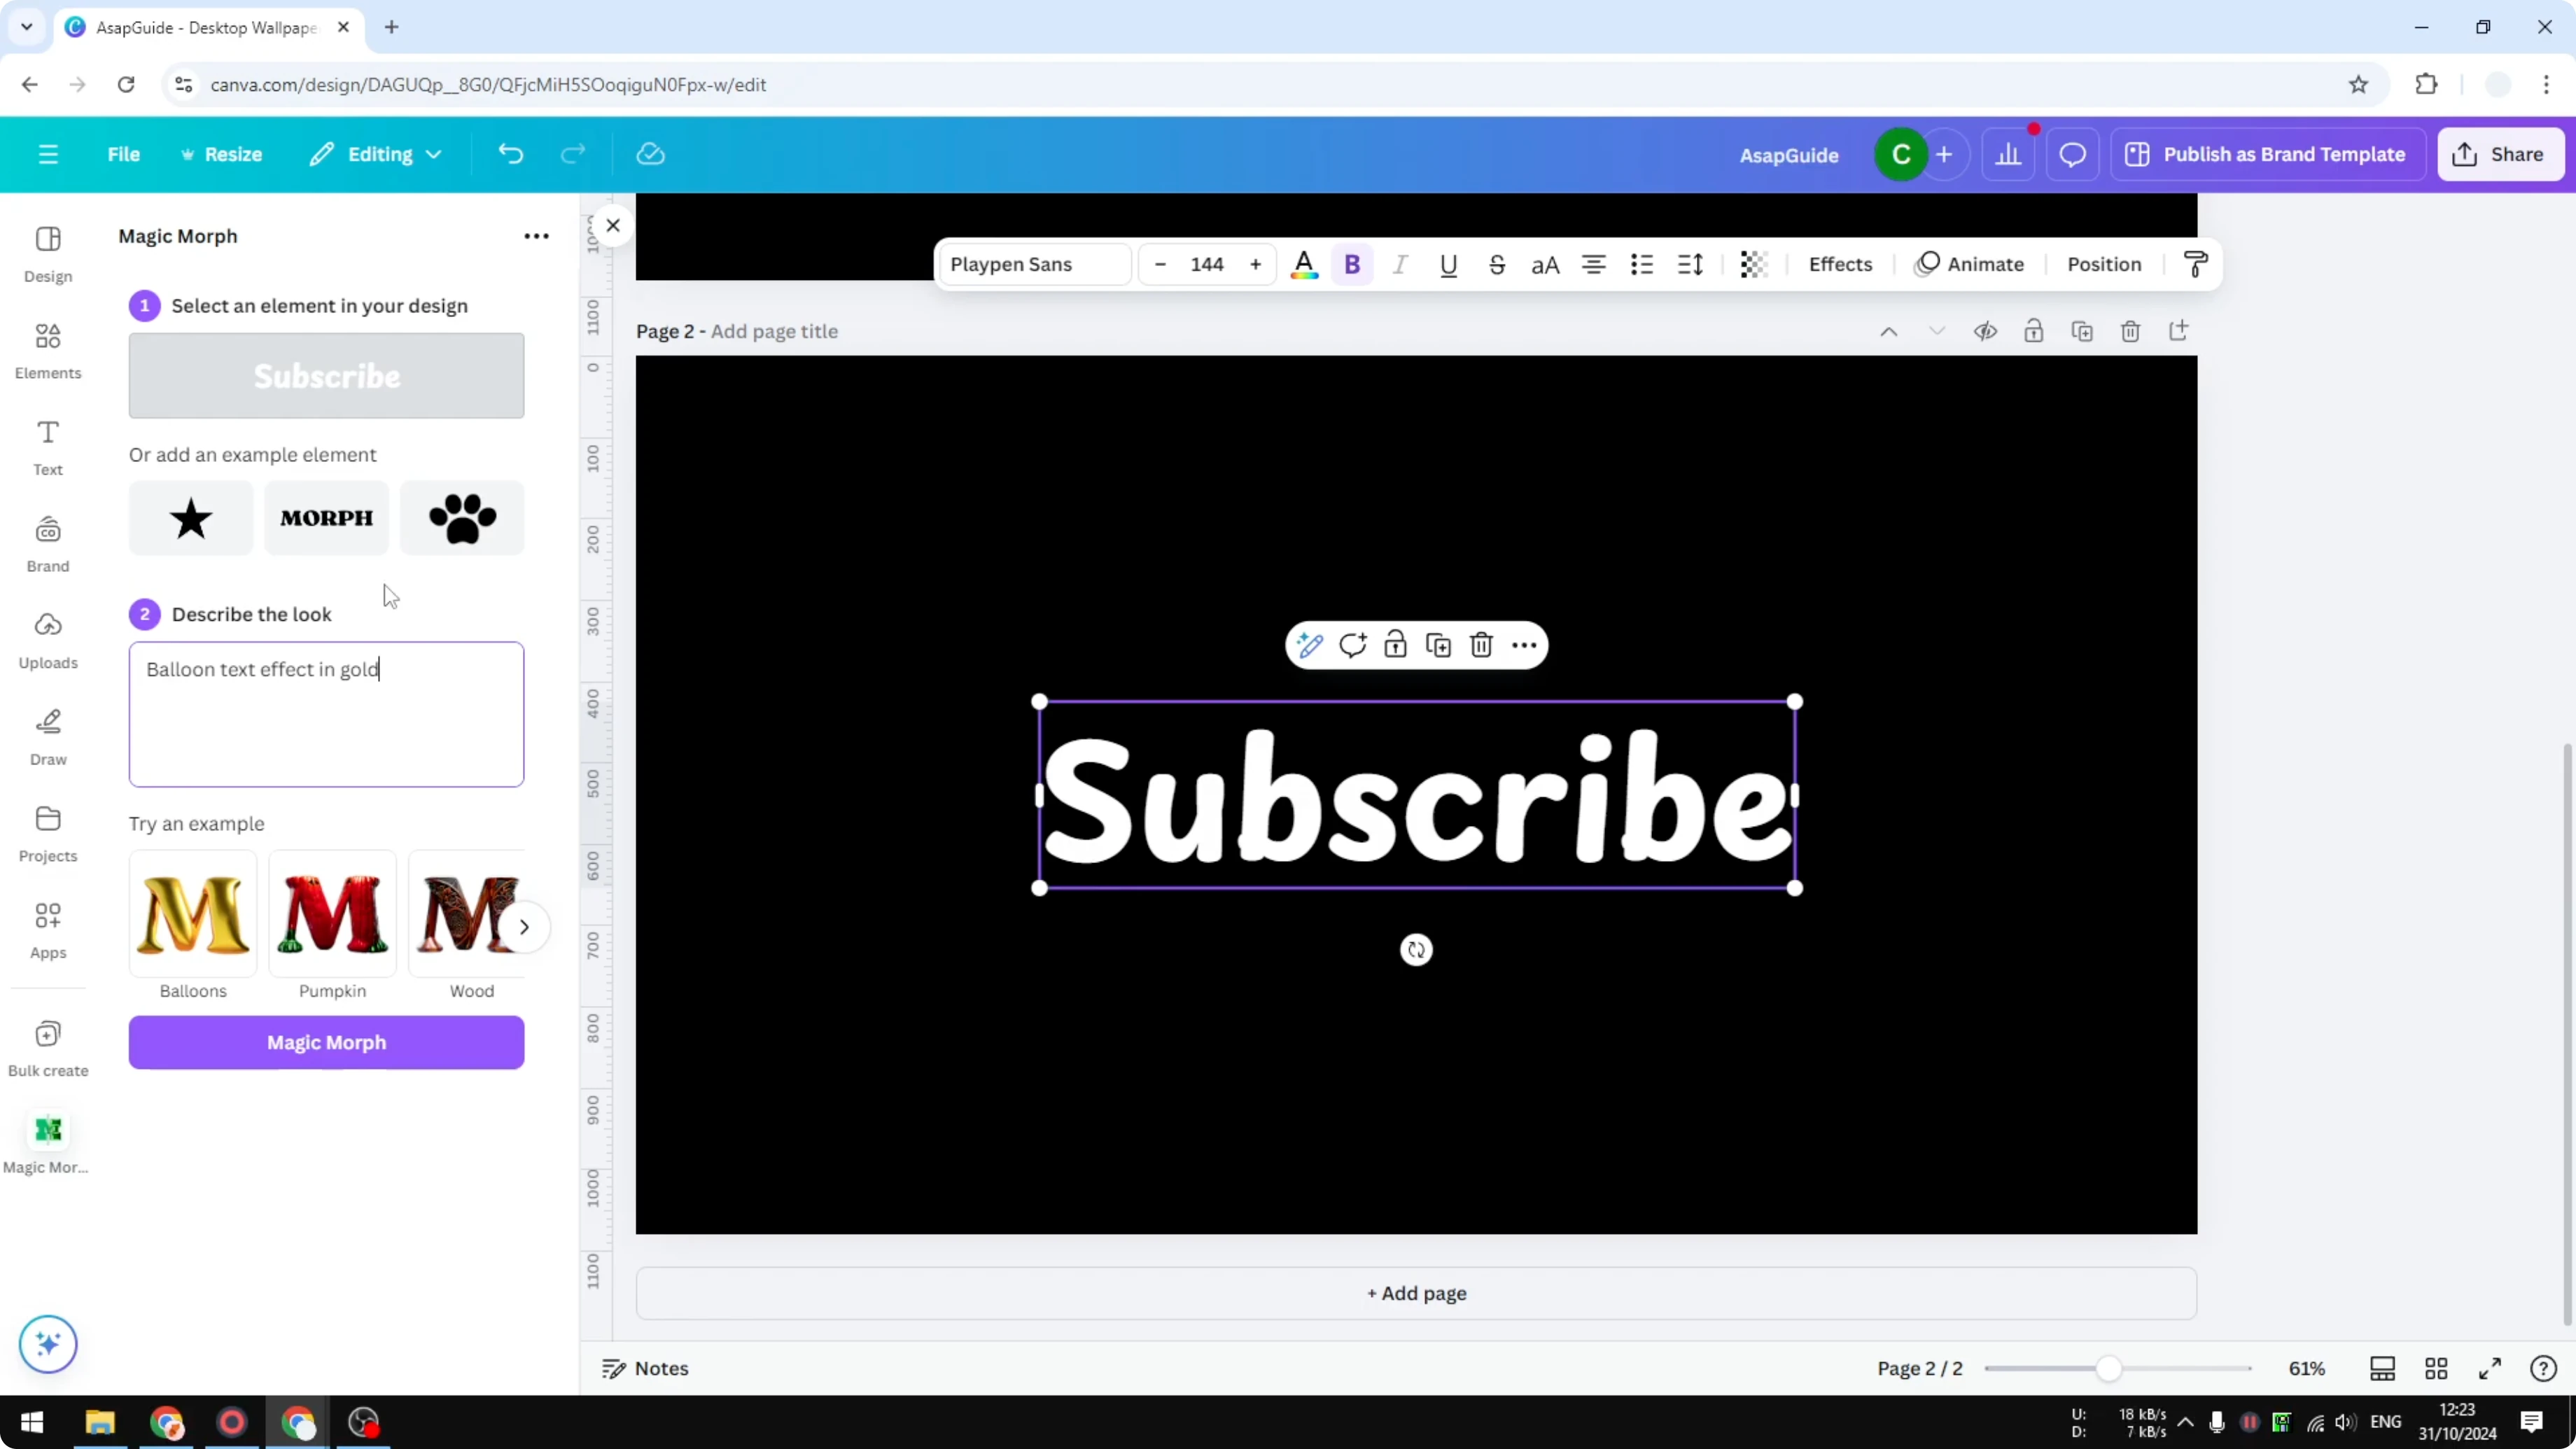
Task: Delete the Subscribe text element
Action: click(1481, 645)
